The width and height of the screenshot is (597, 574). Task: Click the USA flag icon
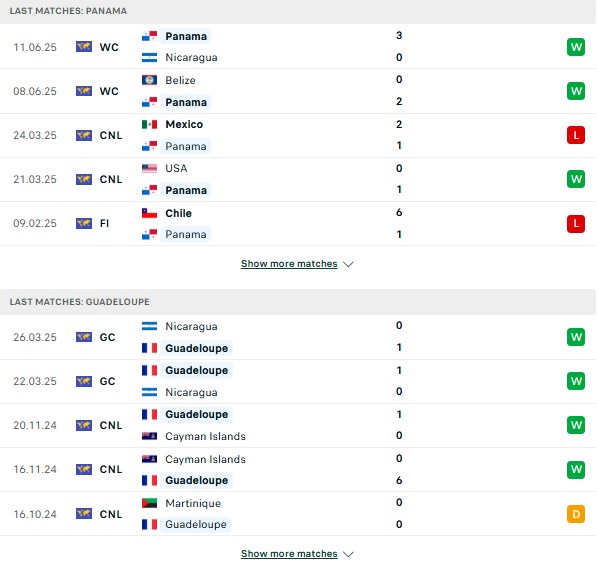coord(149,168)
